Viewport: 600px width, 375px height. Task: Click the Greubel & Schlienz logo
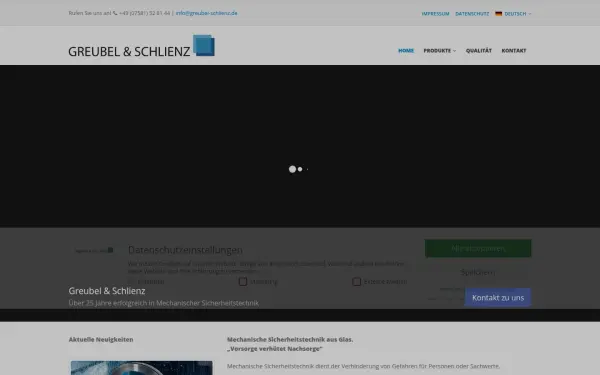(x=142, y=46)
